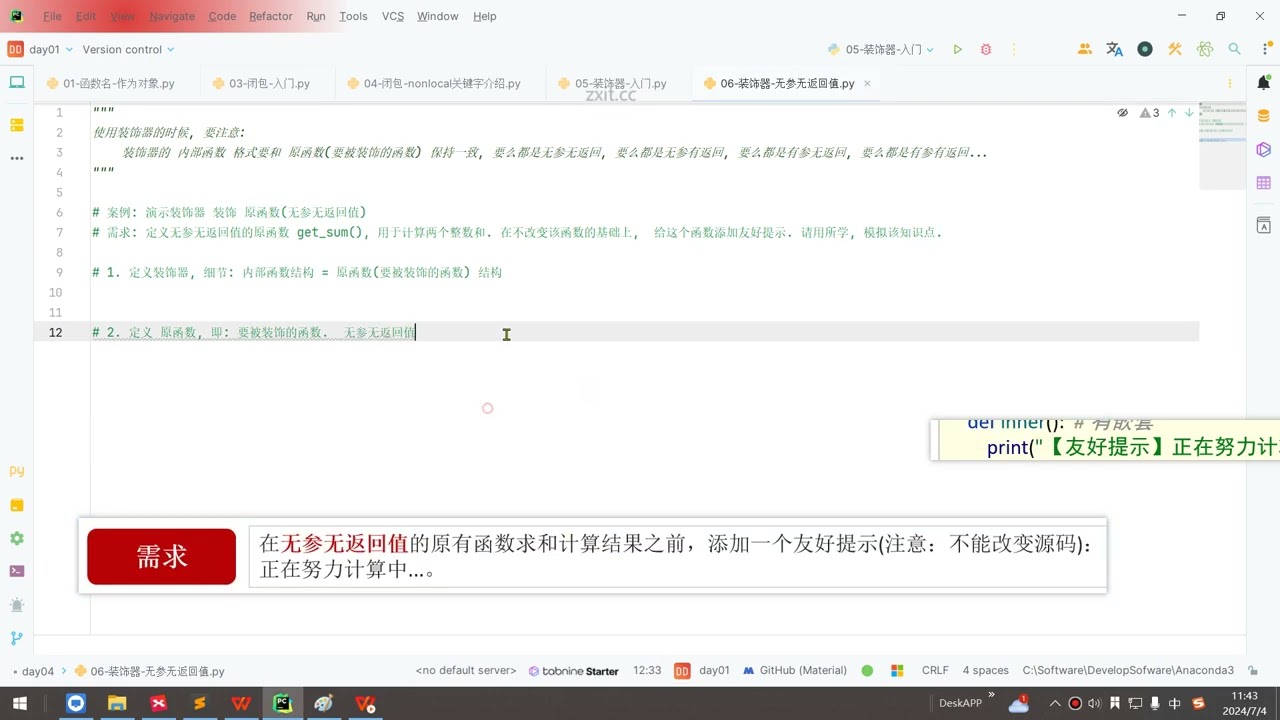
Task: Open more run actions vertical dots
Action: pyautogui.click(x=1015, y=49)
